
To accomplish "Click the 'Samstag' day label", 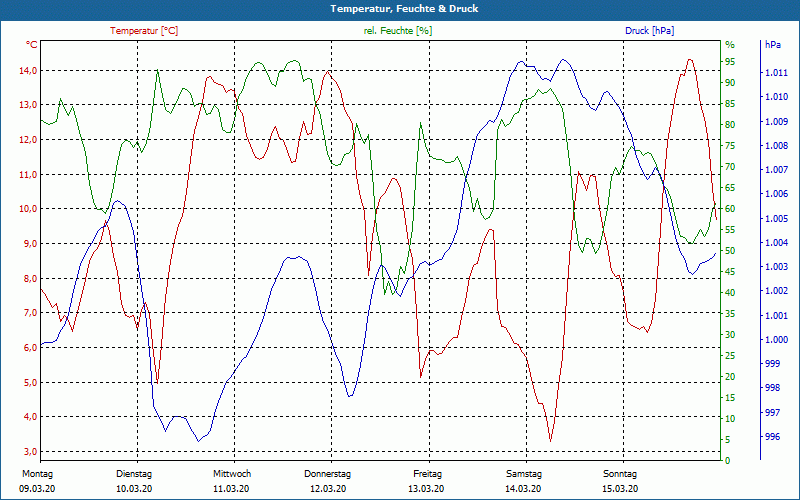I will pyautogui.click(x=524, y=474).
